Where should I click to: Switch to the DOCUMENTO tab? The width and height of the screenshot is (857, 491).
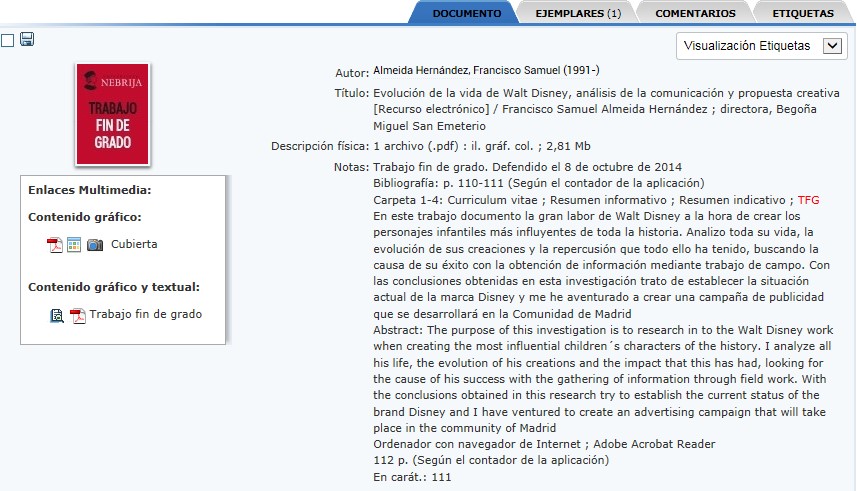[x=466, y=13]
